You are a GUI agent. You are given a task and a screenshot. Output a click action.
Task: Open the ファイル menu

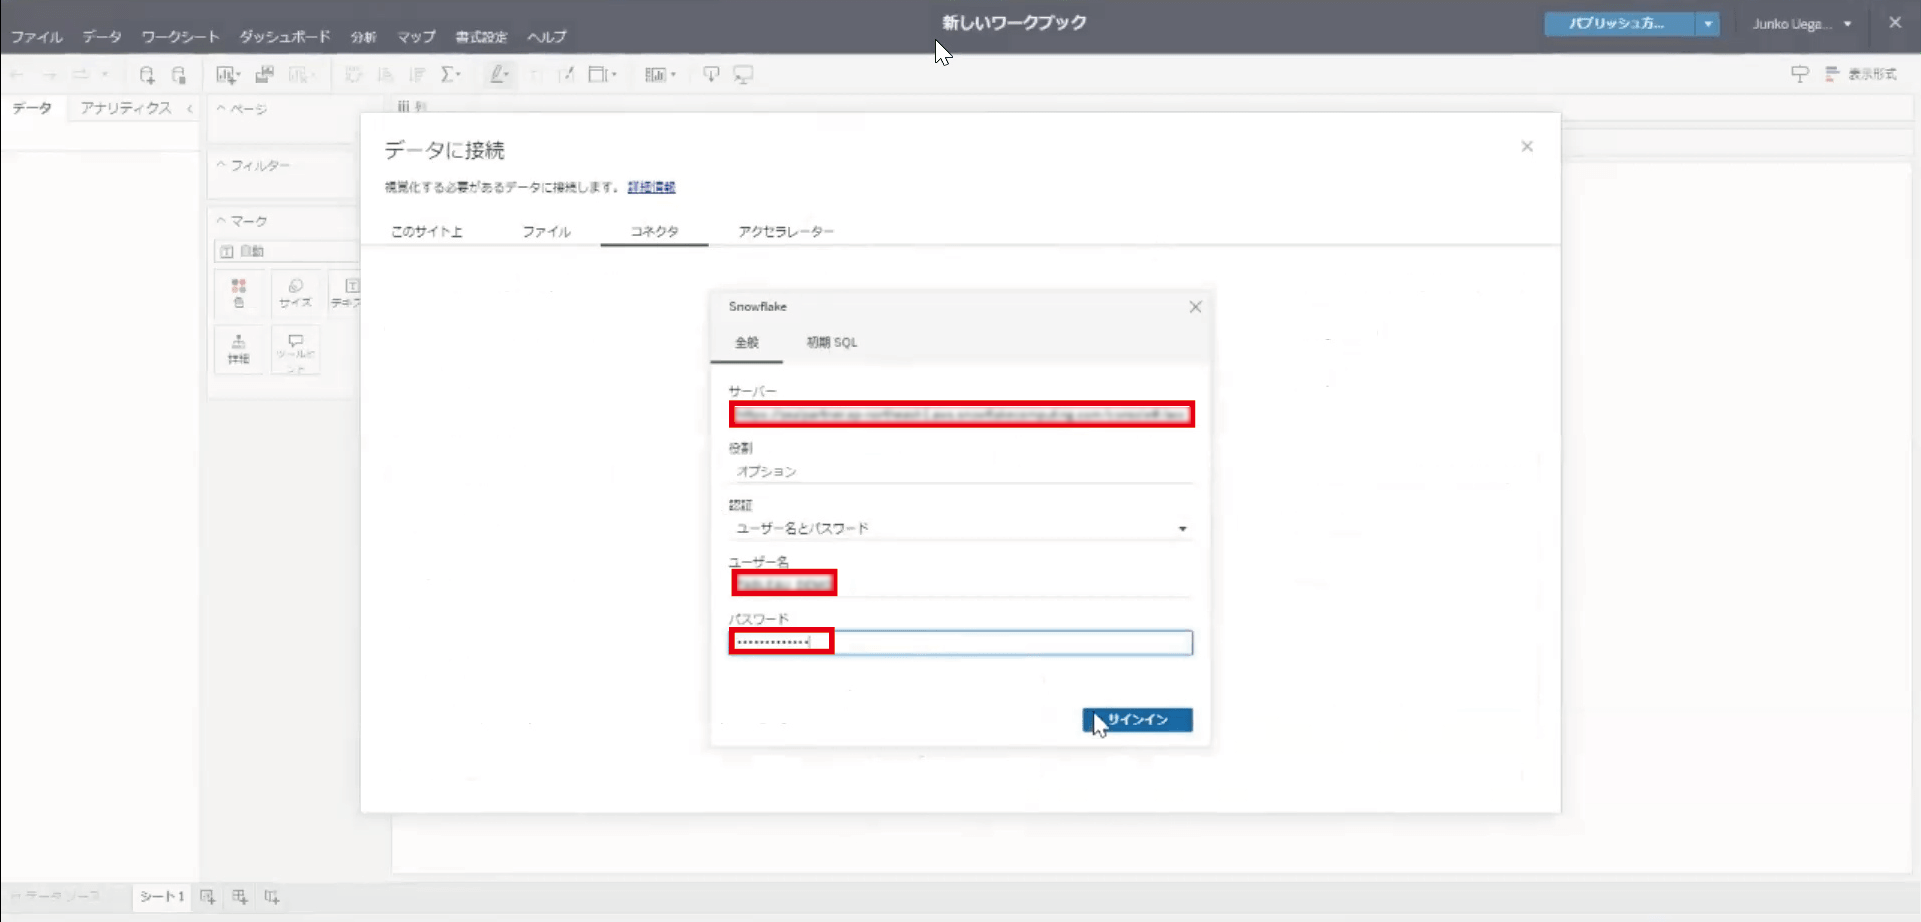pos(37,37)
